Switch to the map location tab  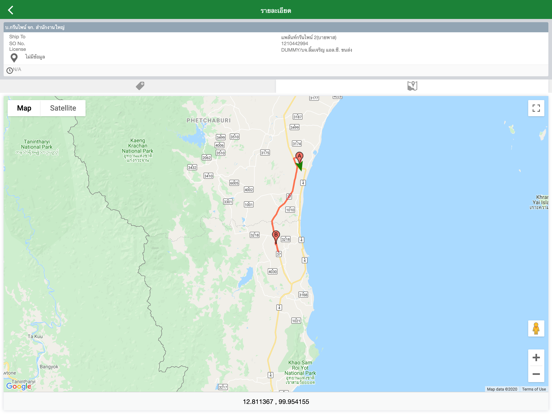click(x=412, y=86)
